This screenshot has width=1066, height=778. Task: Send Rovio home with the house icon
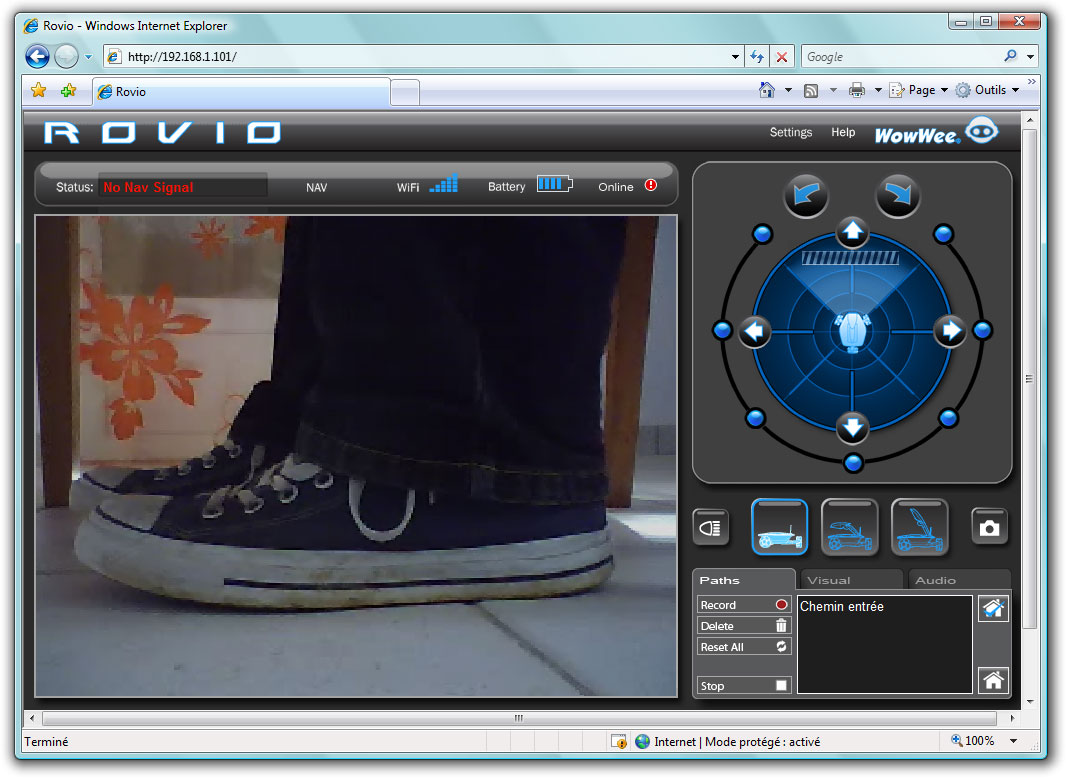993,680
